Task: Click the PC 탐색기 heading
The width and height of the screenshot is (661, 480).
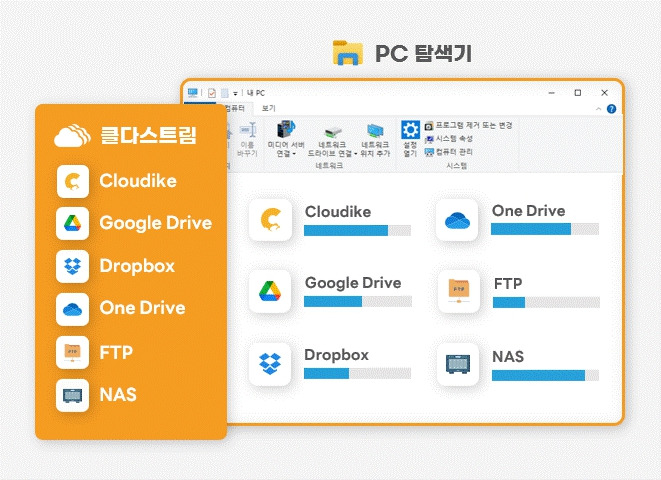Action: 423,54
